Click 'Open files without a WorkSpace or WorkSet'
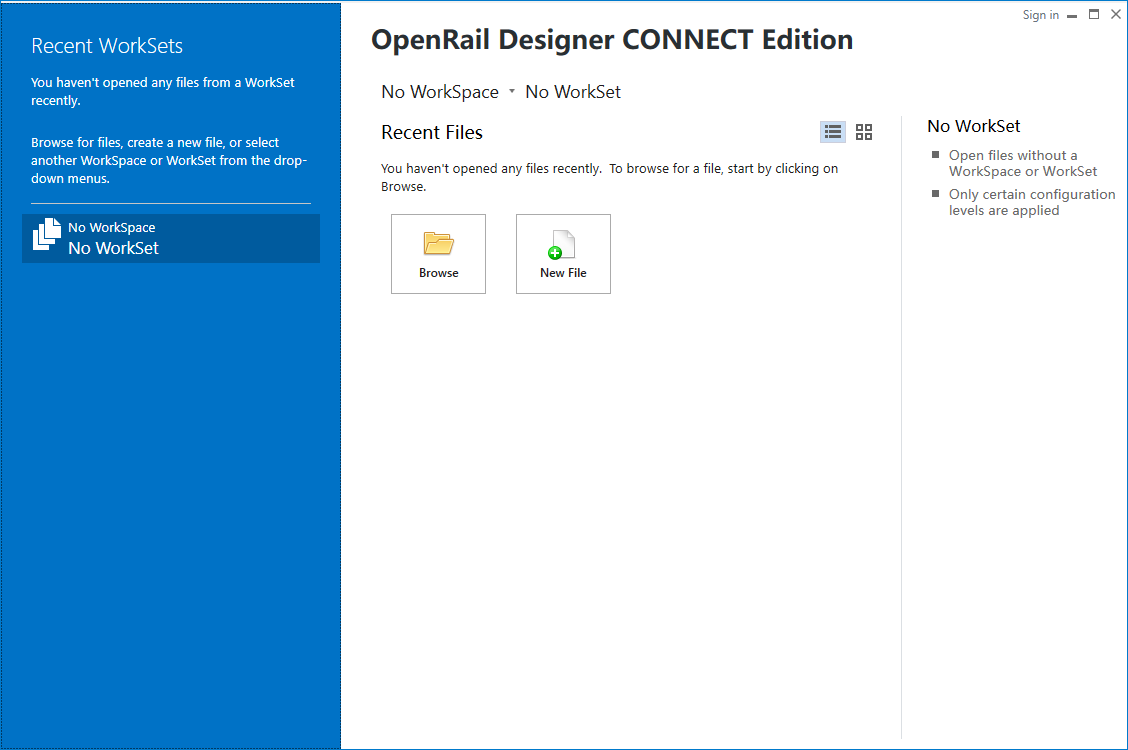 click(x=1022, y=163)
